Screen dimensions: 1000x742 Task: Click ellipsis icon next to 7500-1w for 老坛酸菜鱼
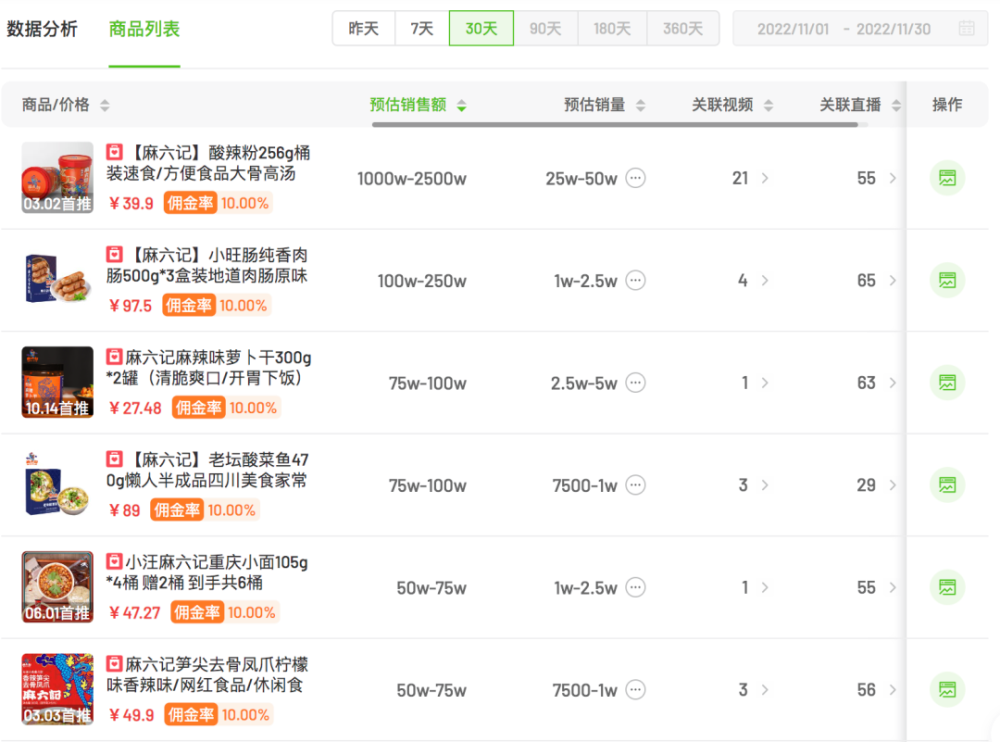[635, 485]
